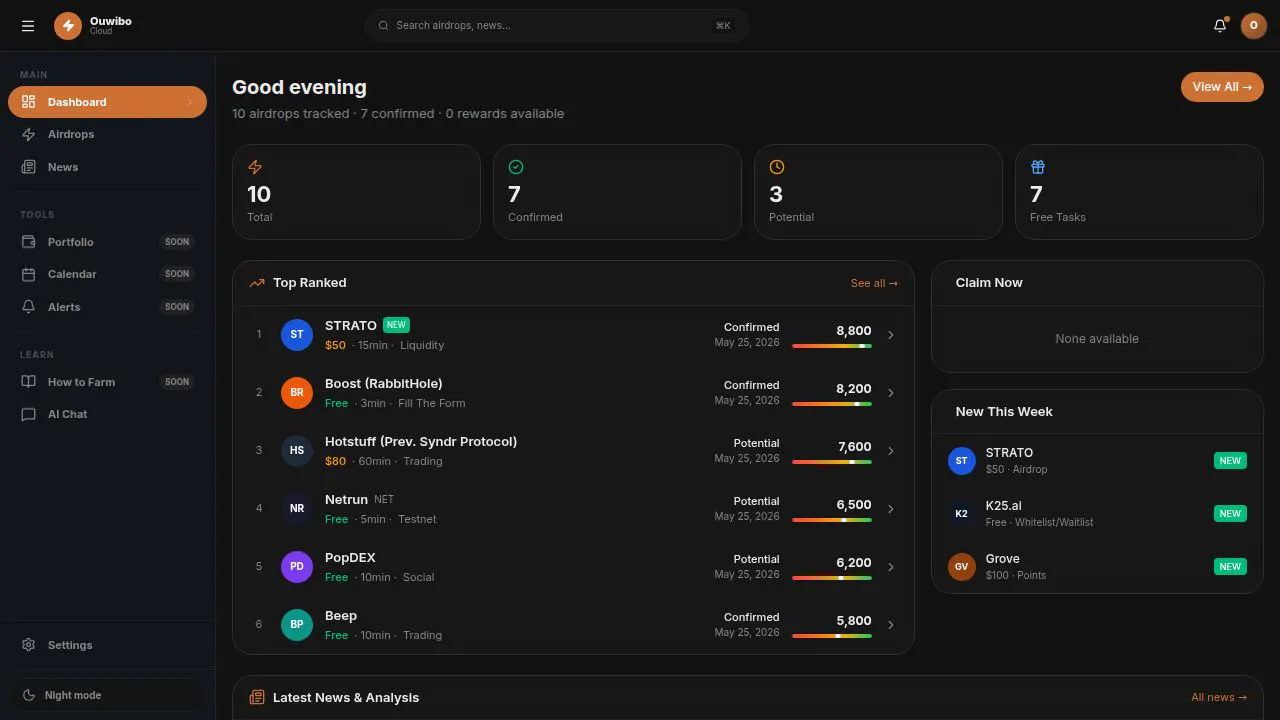Click the See all link
The image size is (1280, 720).
tap(874, 283)
